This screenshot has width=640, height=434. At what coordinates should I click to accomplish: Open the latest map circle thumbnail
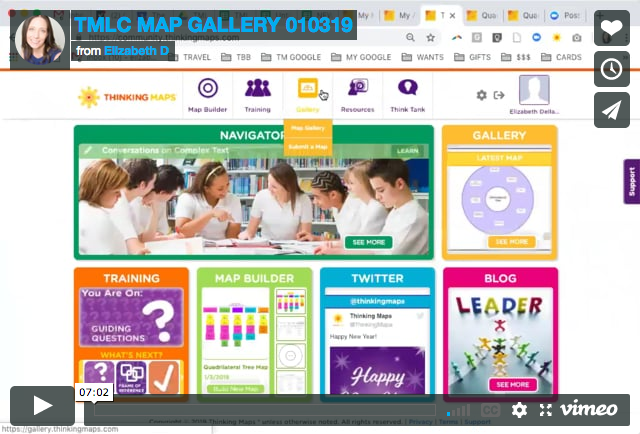(498, 199)
